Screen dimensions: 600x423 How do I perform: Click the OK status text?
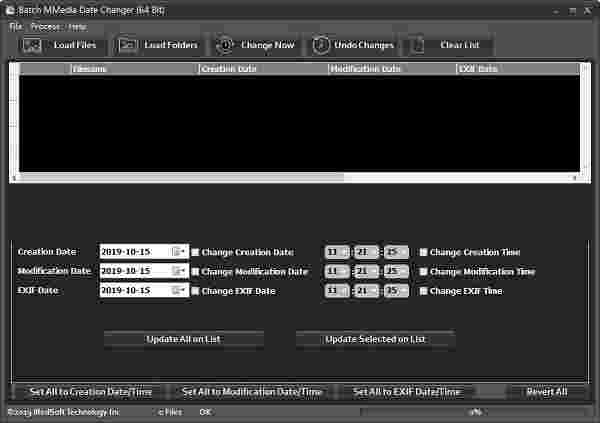(x=206, y=412)
